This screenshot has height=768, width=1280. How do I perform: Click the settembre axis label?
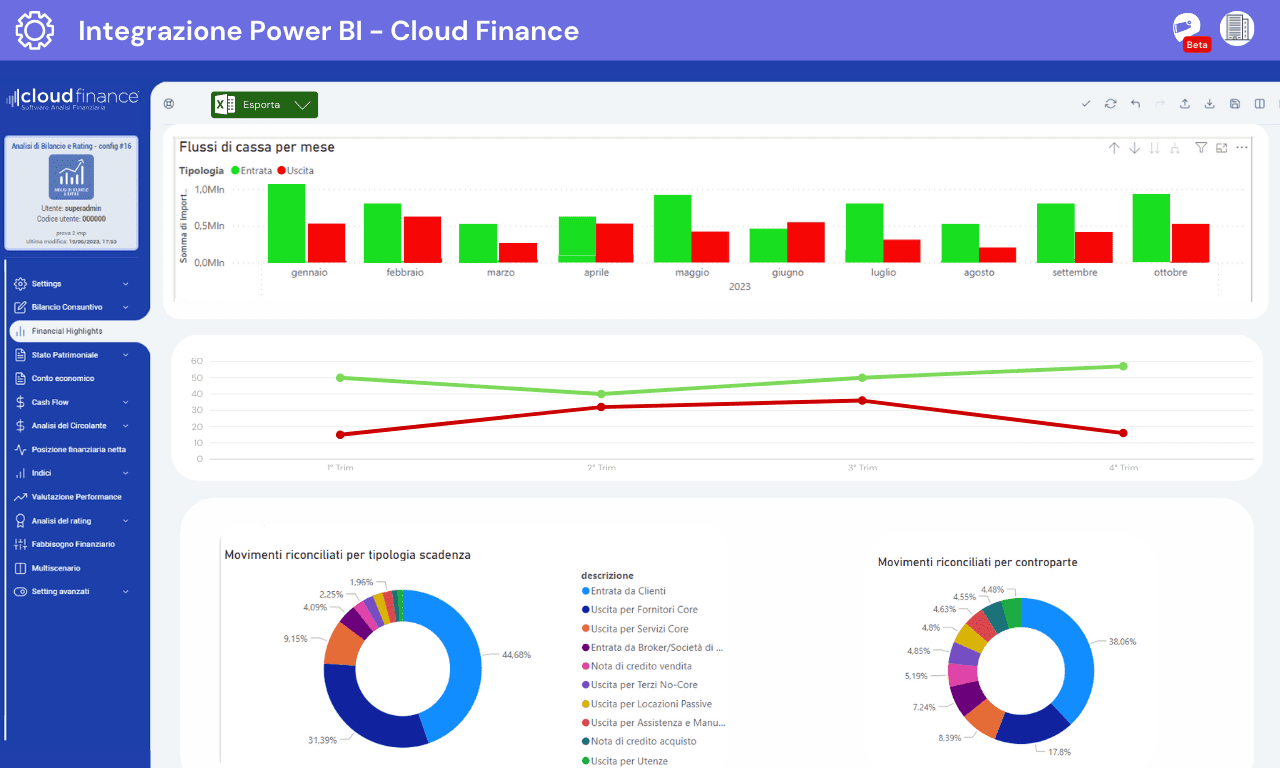pyautogui.click(x=1074, y=272)
